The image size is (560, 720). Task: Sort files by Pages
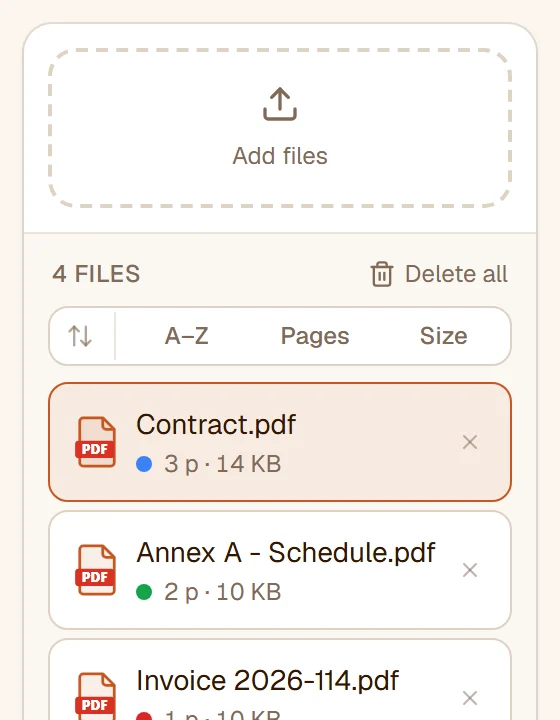pos(315,336)
